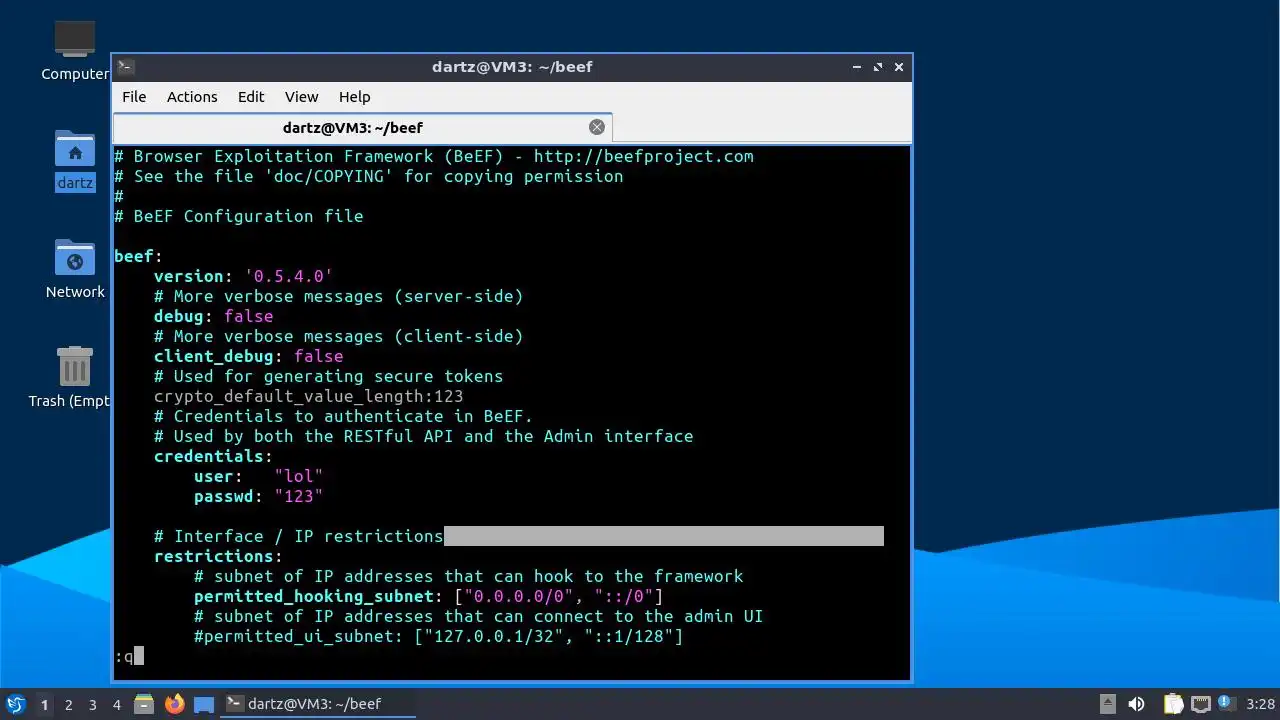Click the 'credentials:' line

(x=213, y=456)
